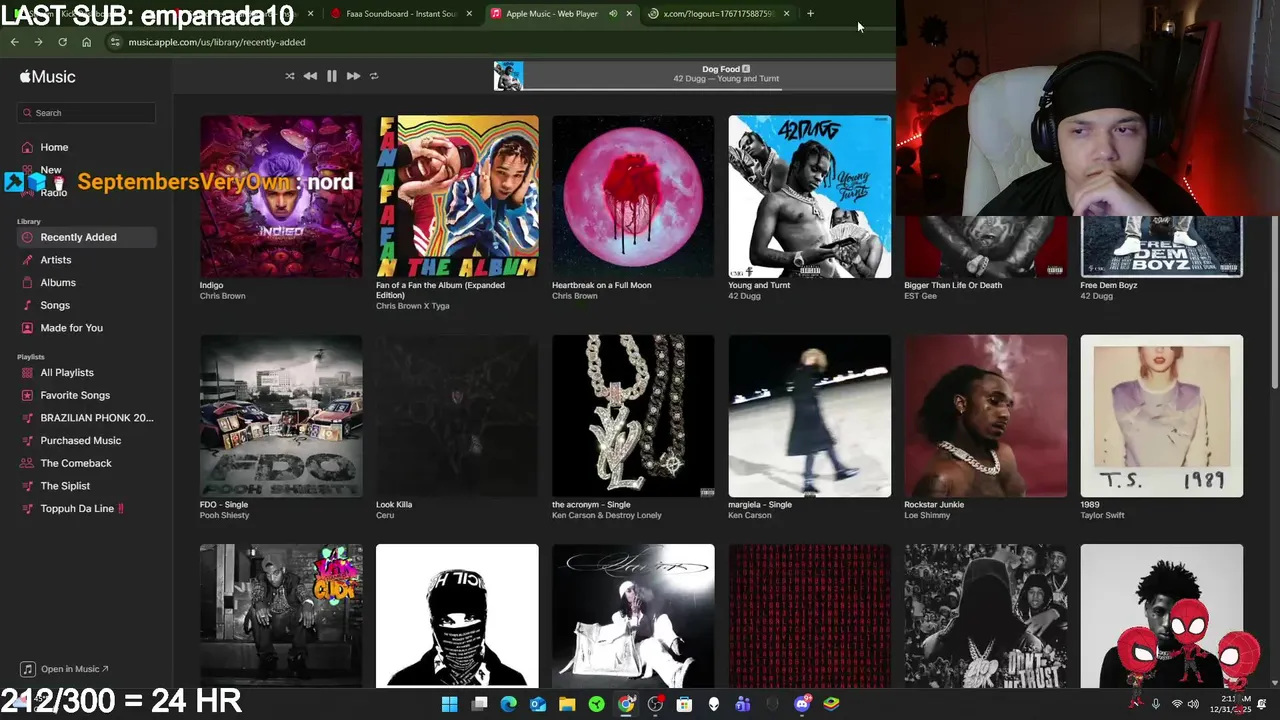Viewport: 1280px width, 720px height.
Task: Click the Bigger Than Life Or Death title
Action: click(x=953, y=285)
